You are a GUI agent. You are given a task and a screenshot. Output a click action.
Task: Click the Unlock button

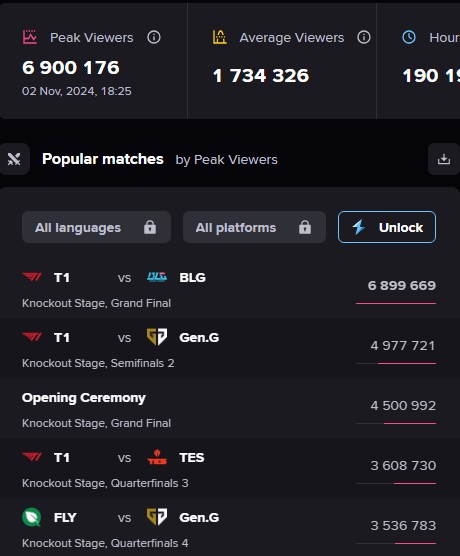(387, 227)
